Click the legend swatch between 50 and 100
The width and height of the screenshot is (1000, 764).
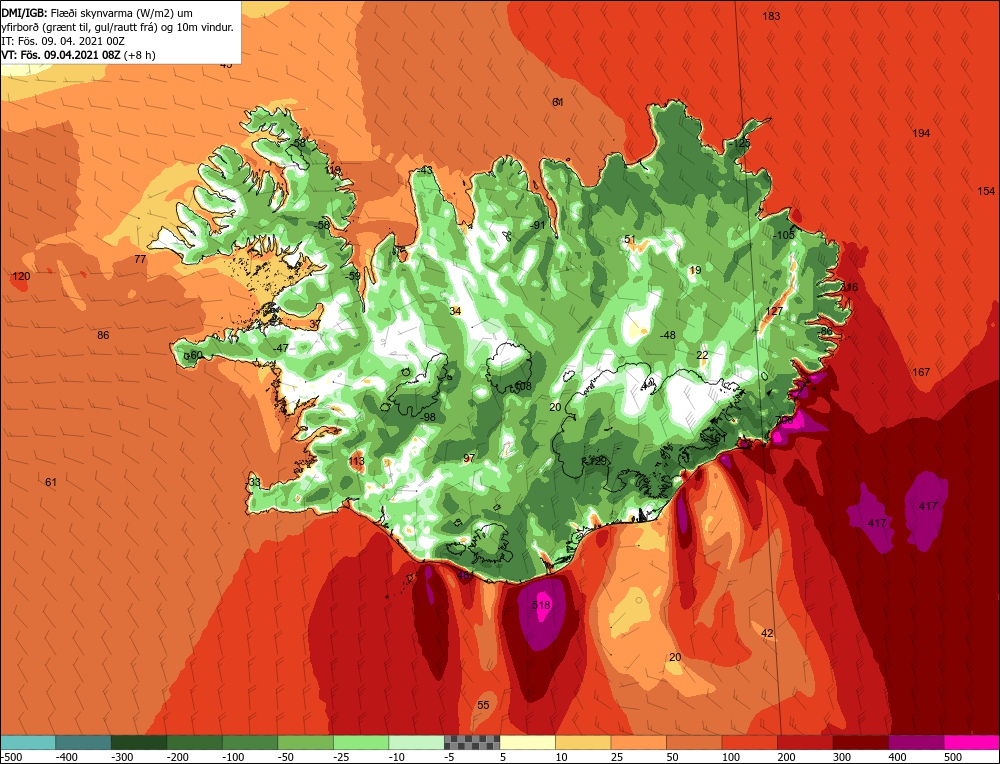(x=694, y=742)
